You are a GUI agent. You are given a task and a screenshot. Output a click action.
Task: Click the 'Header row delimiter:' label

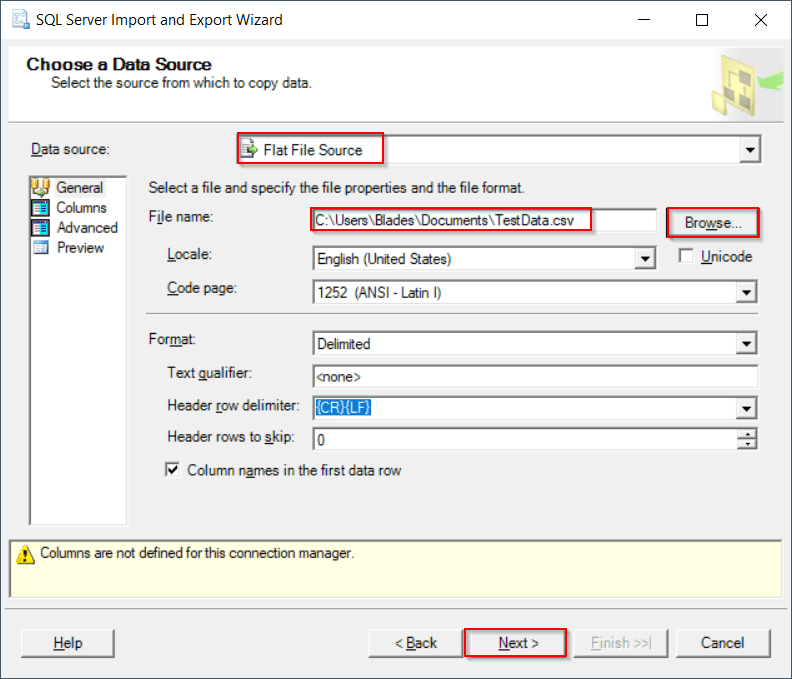(x=233, y=405)
